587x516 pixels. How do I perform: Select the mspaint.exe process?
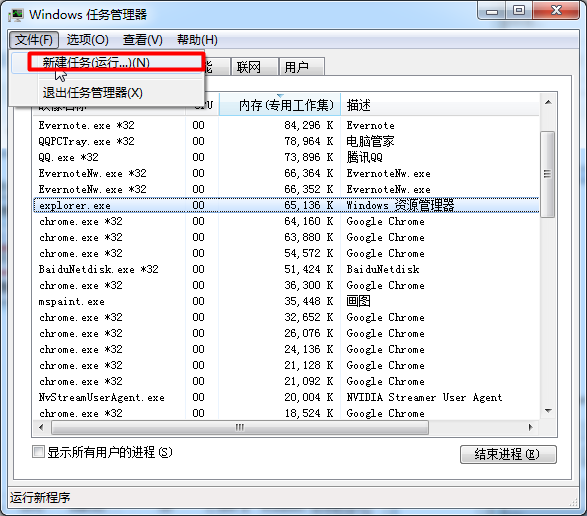coord(286,301)
